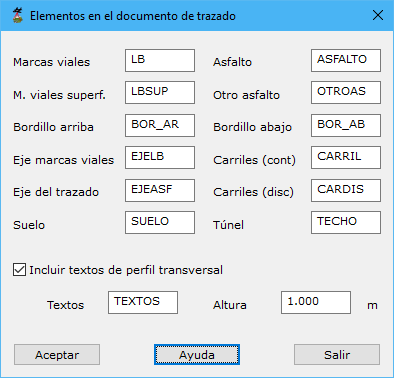Open help with the Ayuda button

[197, 355]
